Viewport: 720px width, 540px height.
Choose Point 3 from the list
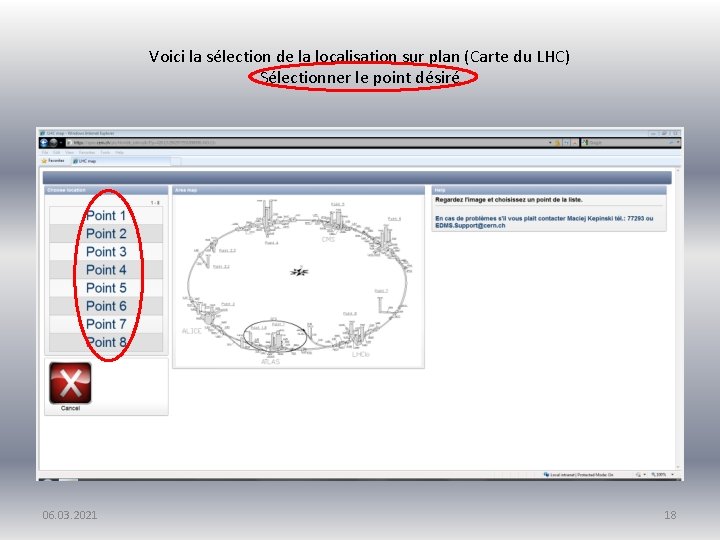tap(106, 252)
